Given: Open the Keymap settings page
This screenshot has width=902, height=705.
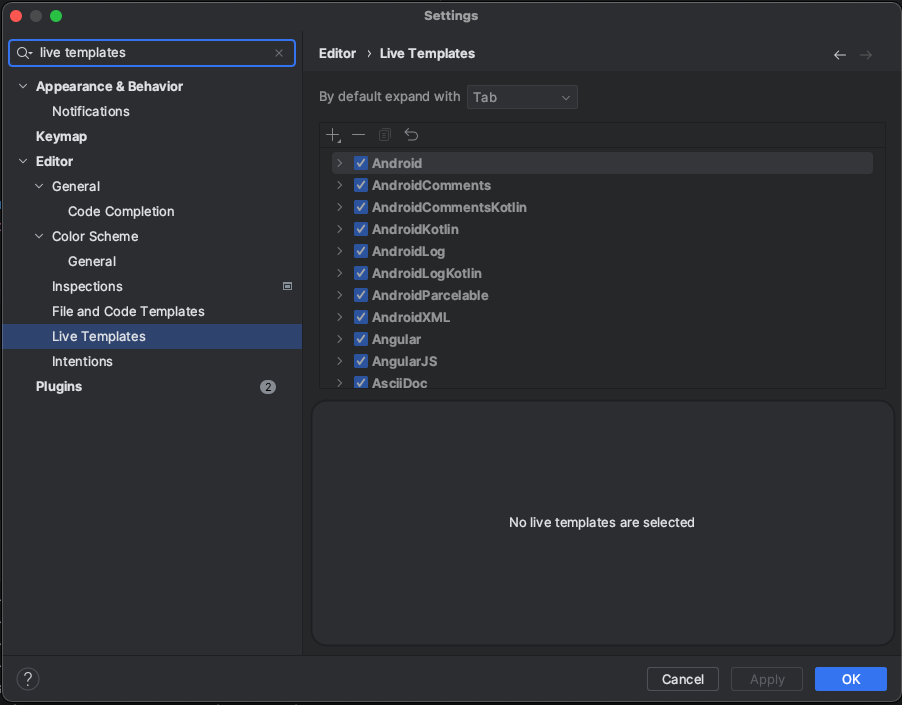Looking at the screenshot, I should 61,136.
